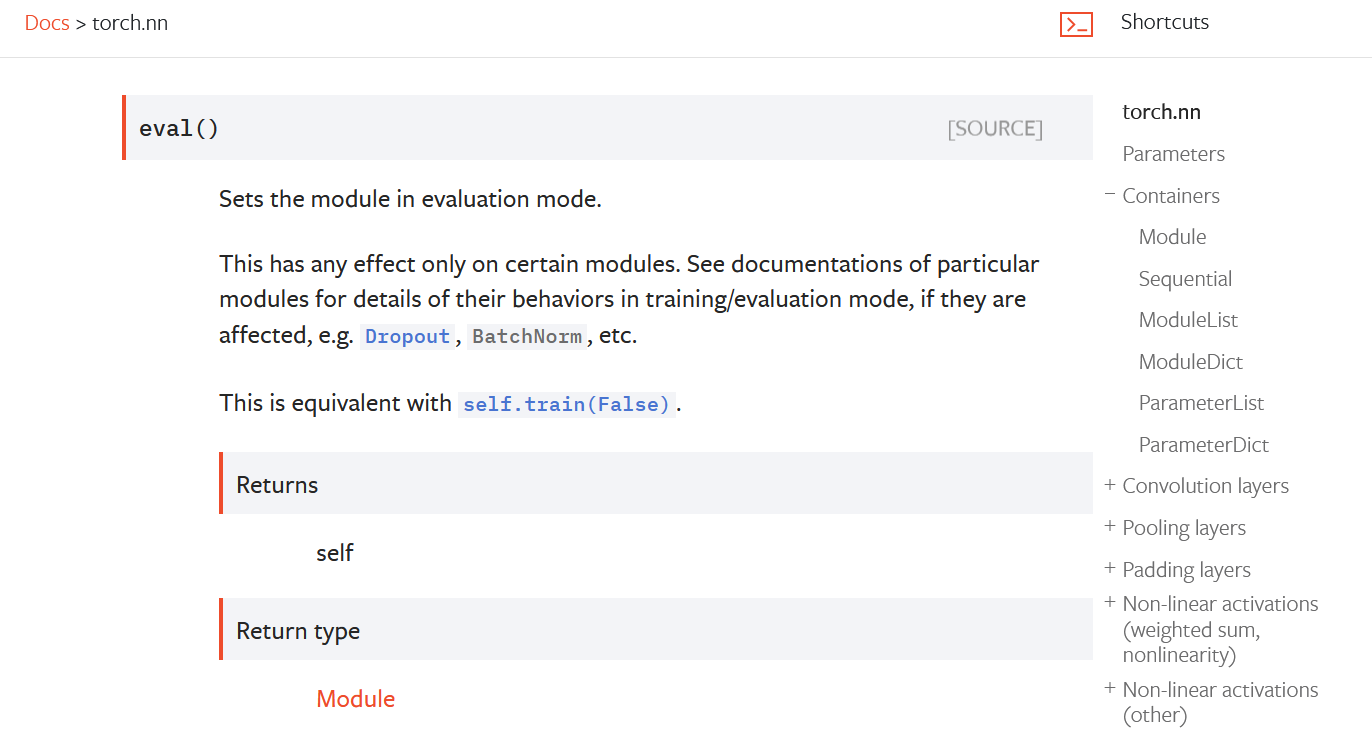The width and height of the screenshot is (1372, 743).
Task: View eval() source via SOURCE link
Action: click(995, 128)
